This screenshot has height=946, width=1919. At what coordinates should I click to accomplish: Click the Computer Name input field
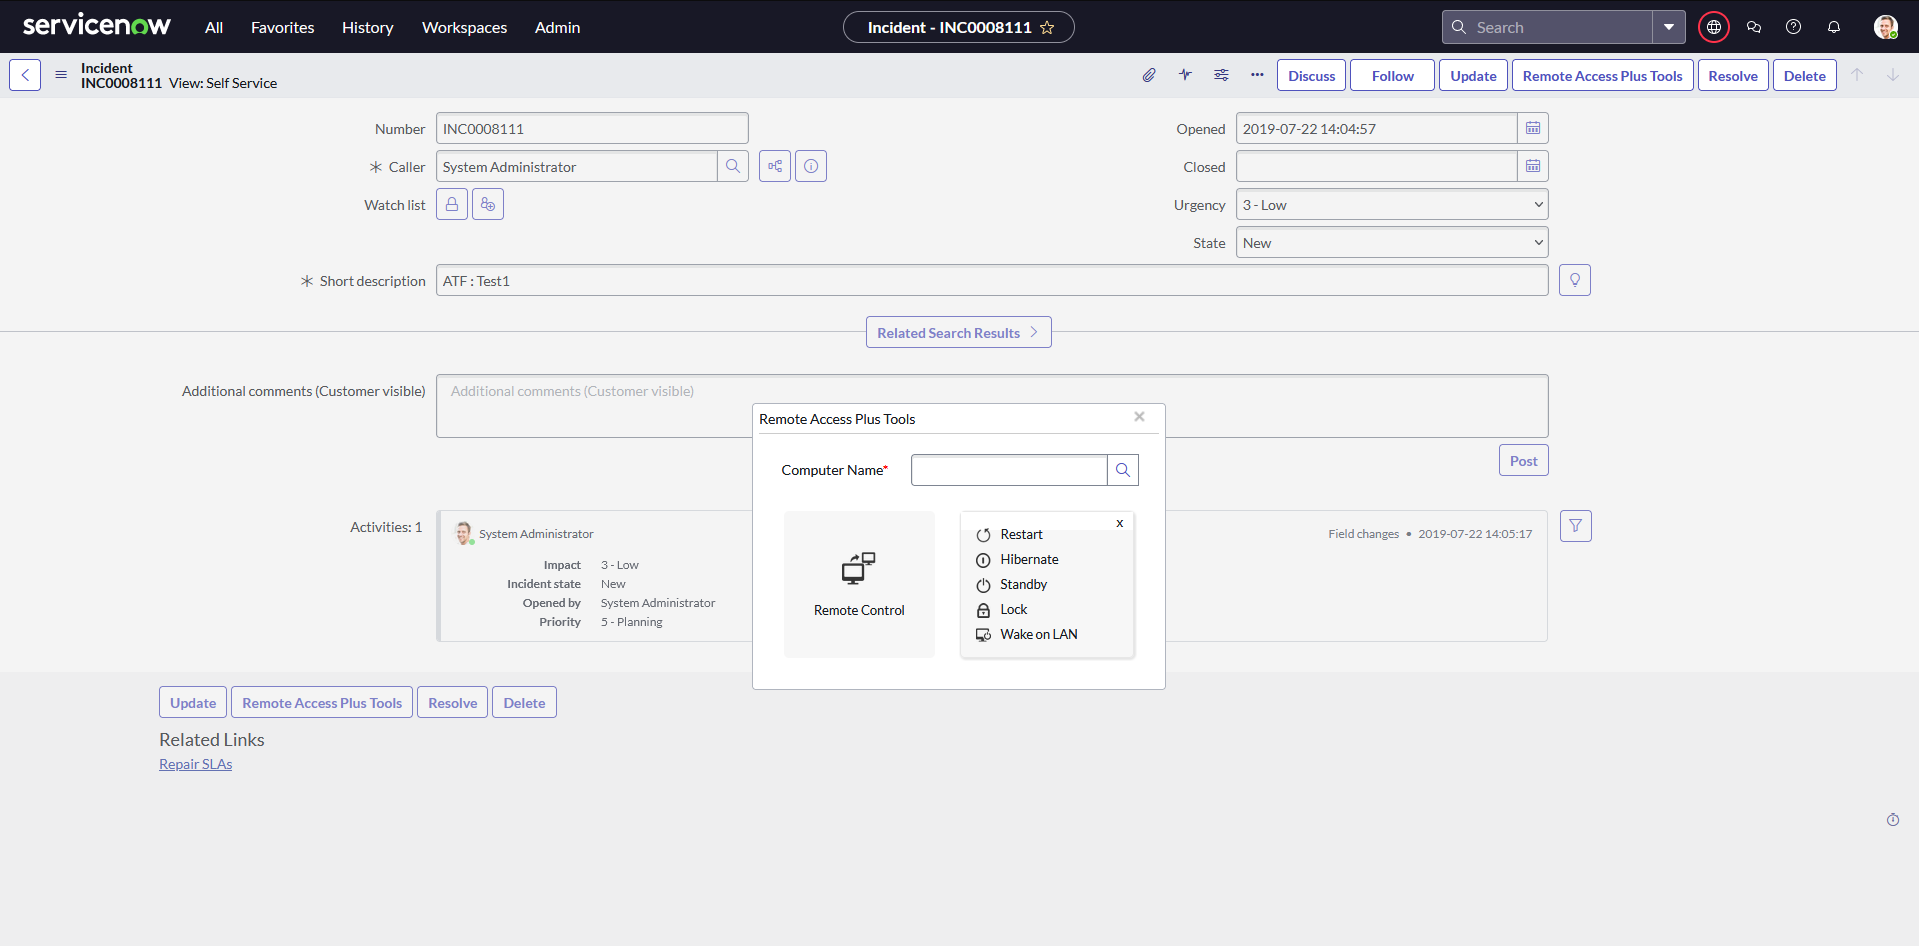tap(1008, 470)
